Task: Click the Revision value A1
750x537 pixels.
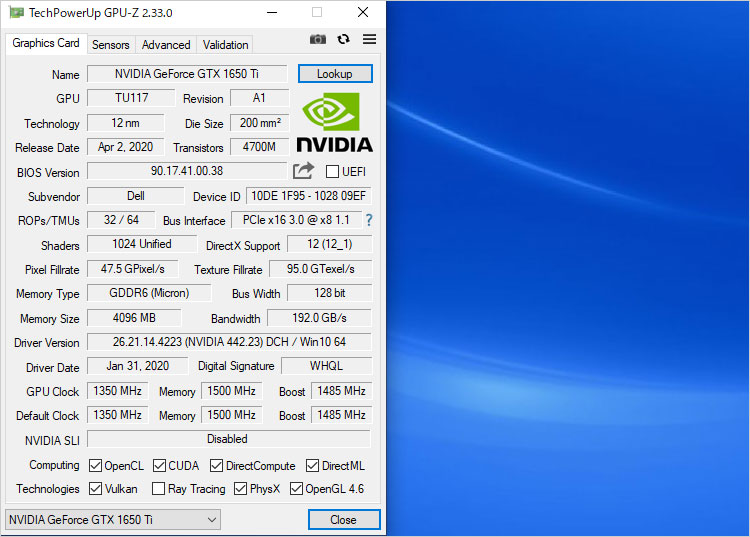Action: (x=259, y=98)
